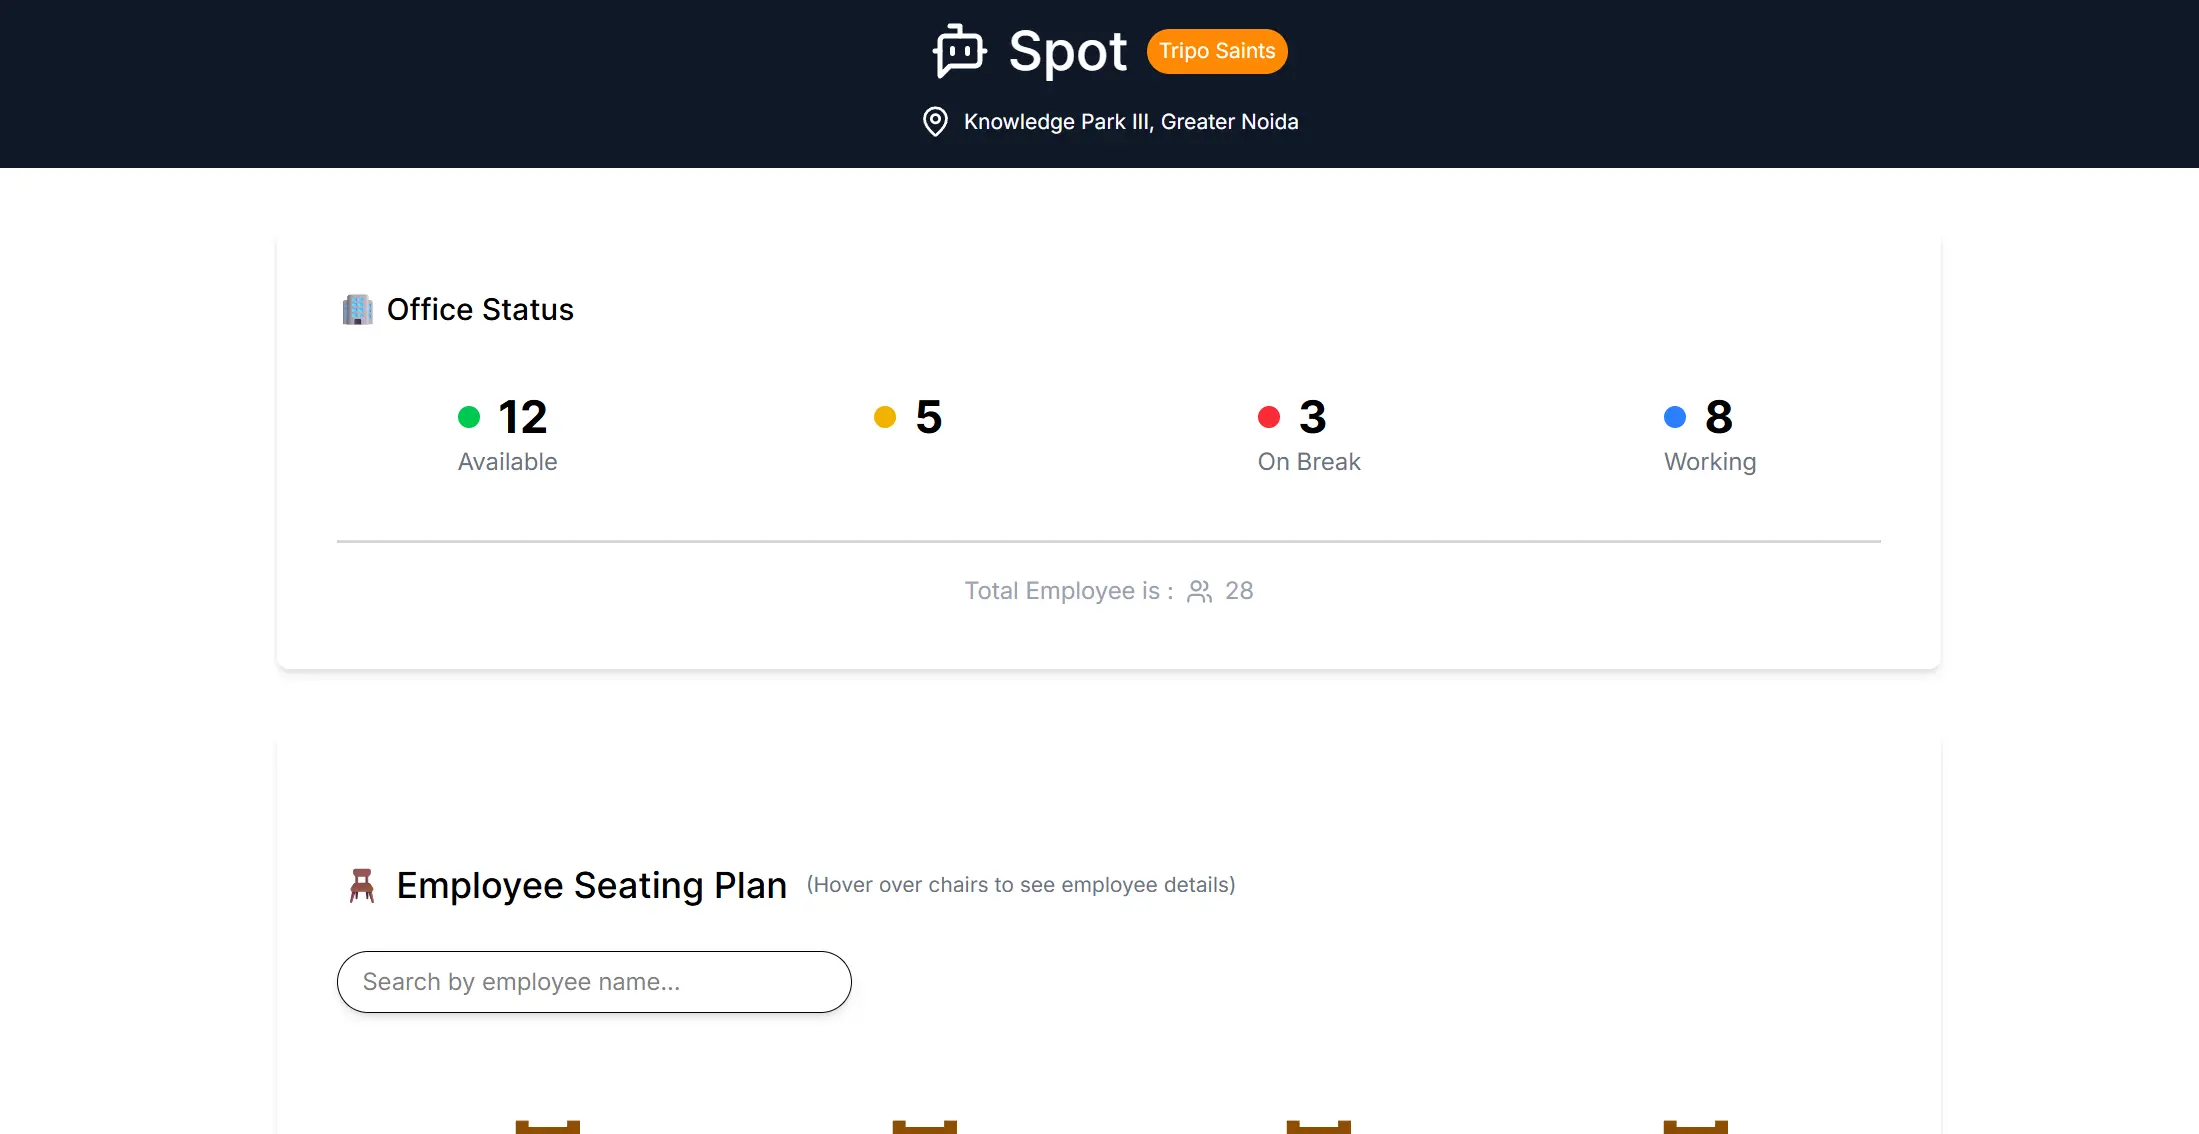Viewport: 2199px width, 1134px height.
Task: Click the yellow status dot
Action: click(884, 416)
